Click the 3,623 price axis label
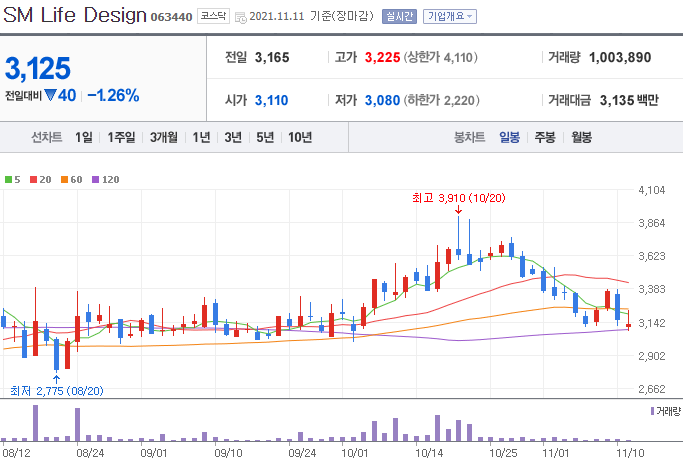 click(x=652, y=256)
